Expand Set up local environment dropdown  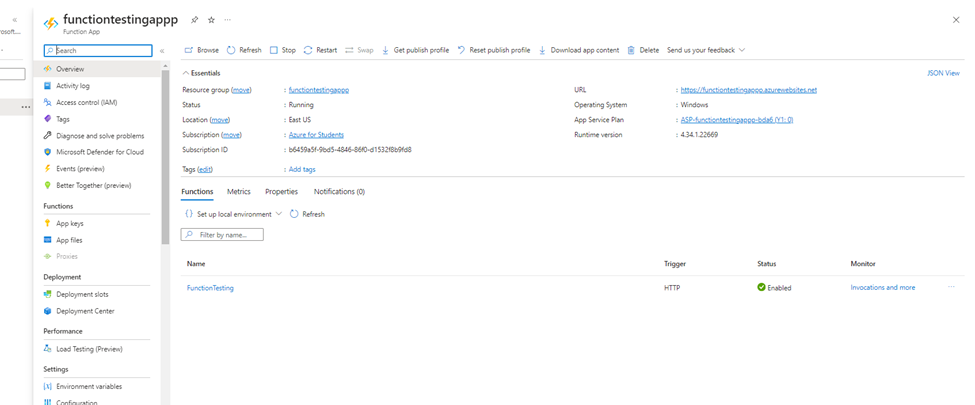tap(233, 214)
